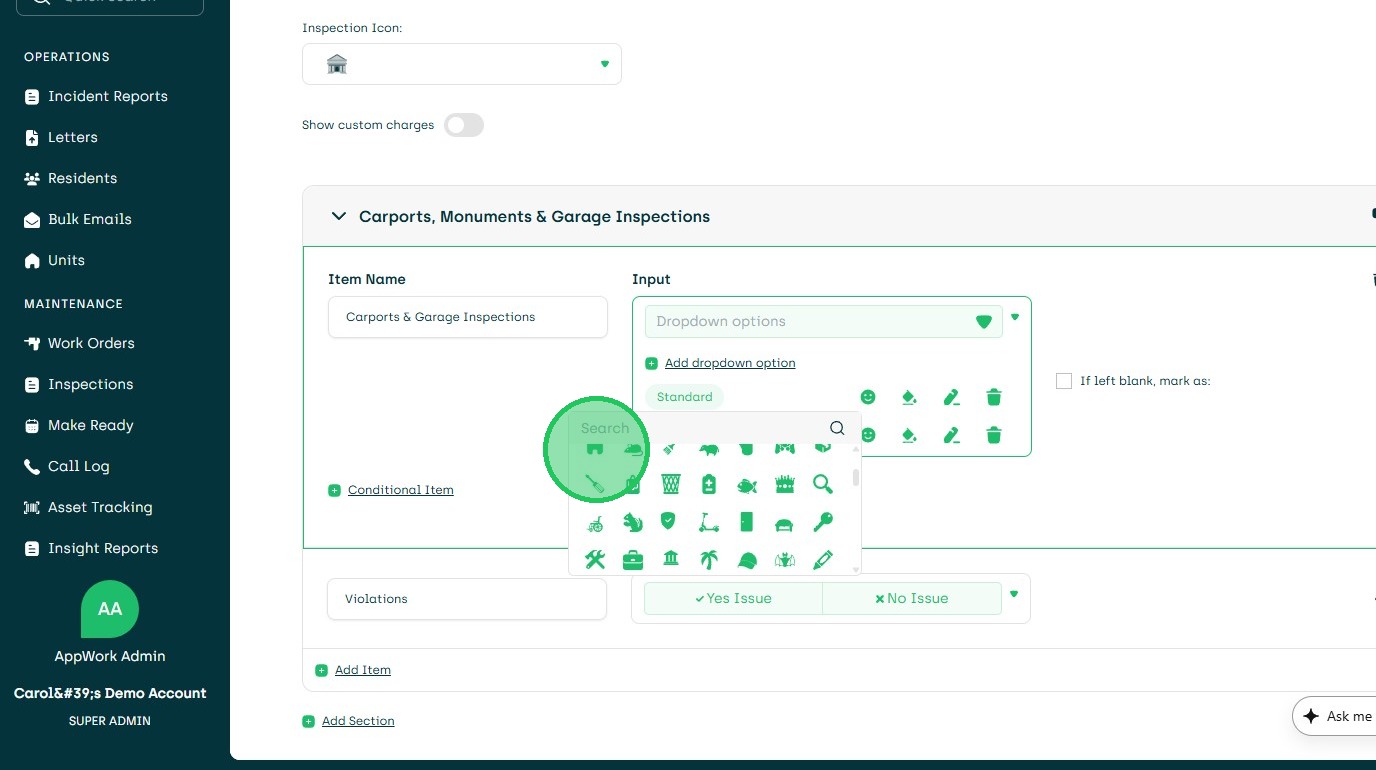Collapse Carports, Monuments & Garage Inspections section

[339, 216]
